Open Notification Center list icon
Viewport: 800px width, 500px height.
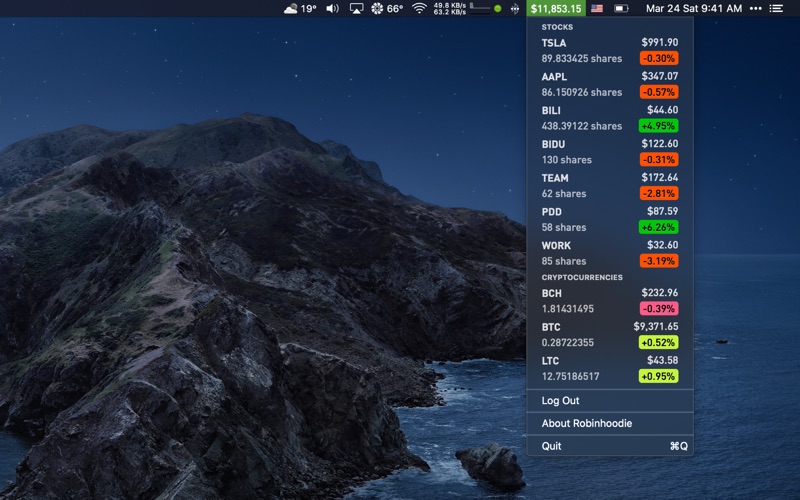[x=776, y=8]
